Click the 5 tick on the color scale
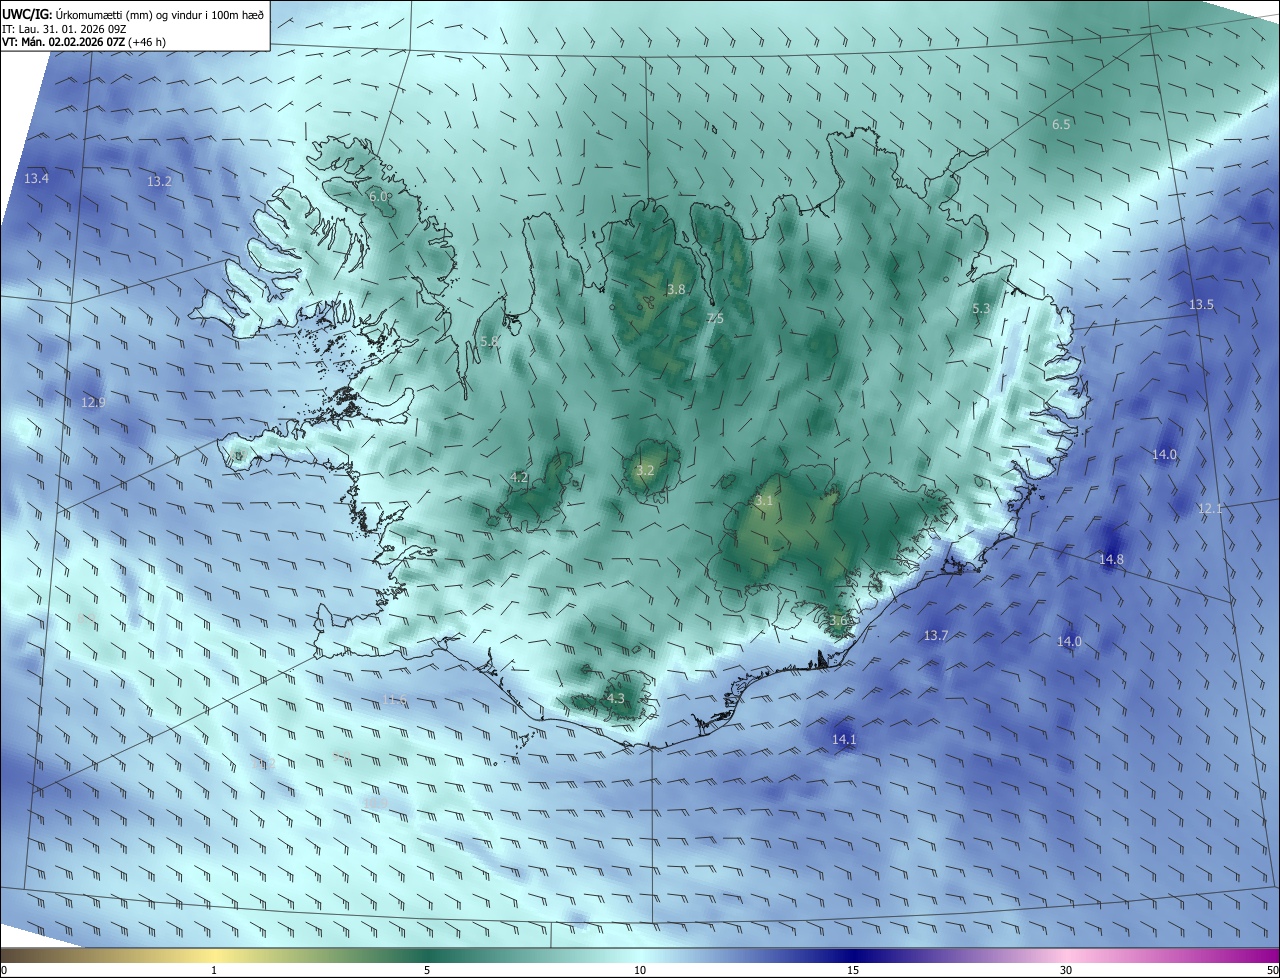Screen dimensions: 1280x978 click(427, 970)
